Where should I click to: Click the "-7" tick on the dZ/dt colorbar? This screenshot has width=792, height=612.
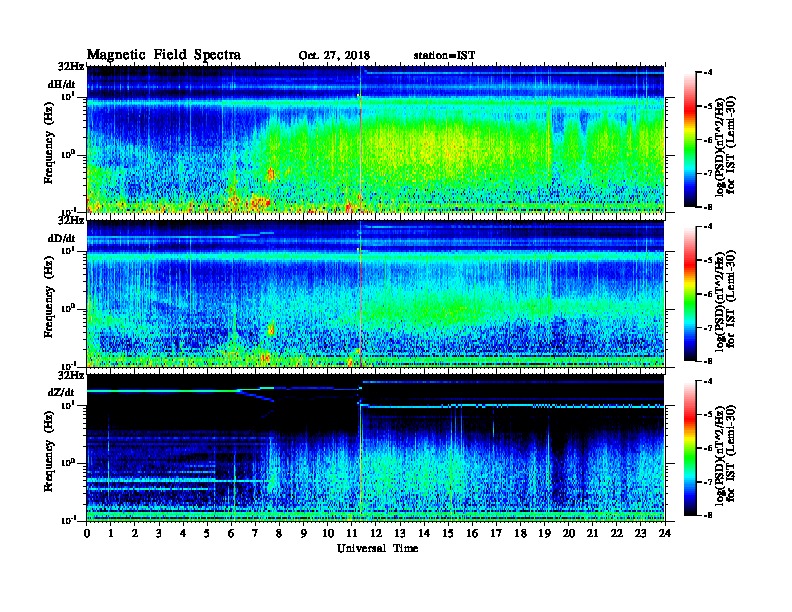coord(709,482)
